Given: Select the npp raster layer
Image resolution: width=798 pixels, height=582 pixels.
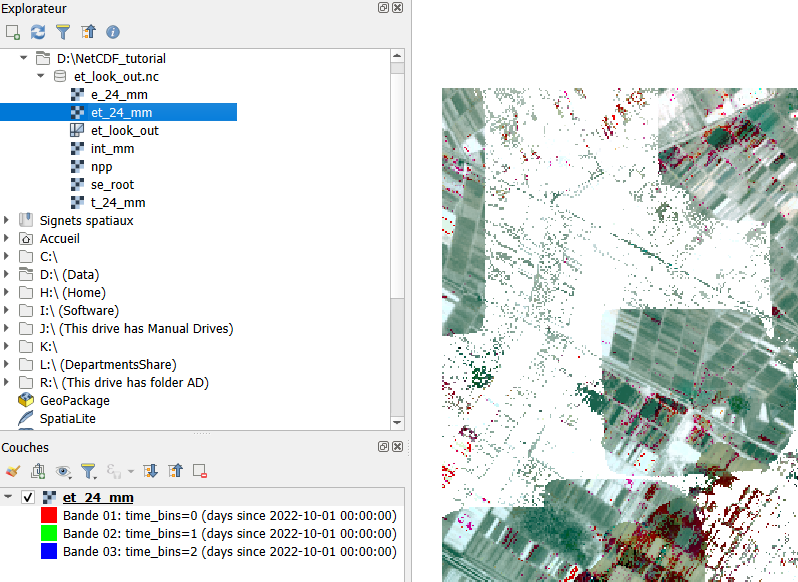Looking at the screenshot, I should click(x=101, y=167).
